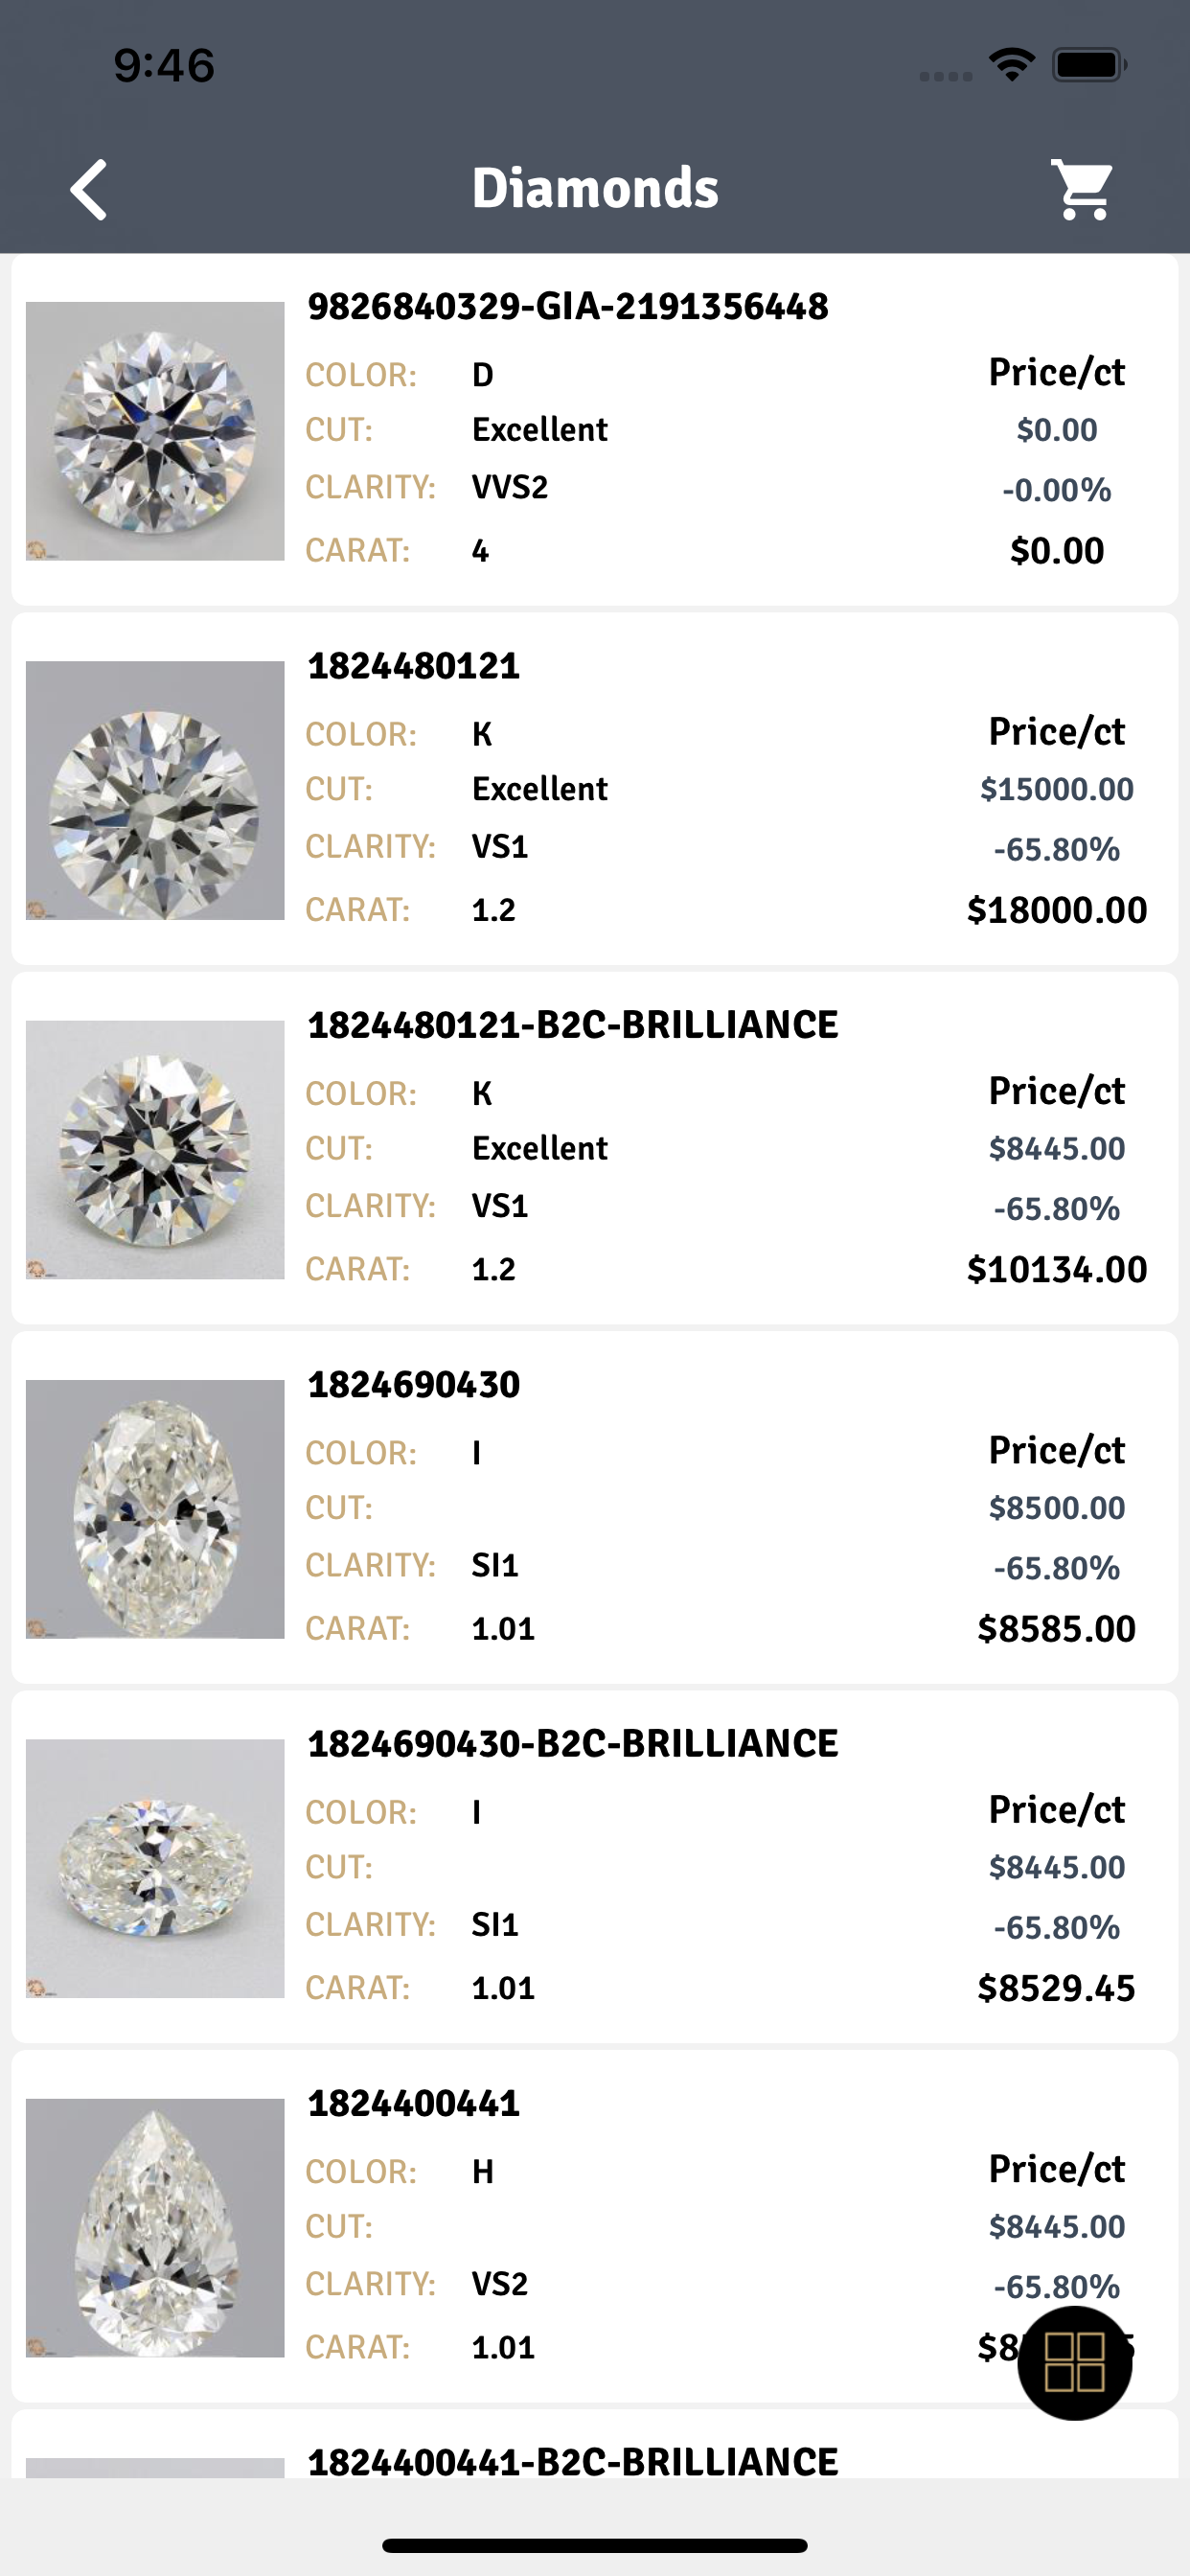The image size is (1190, 2576).
Task: Open listing titled 1824480121
Action: pos(413,666)
